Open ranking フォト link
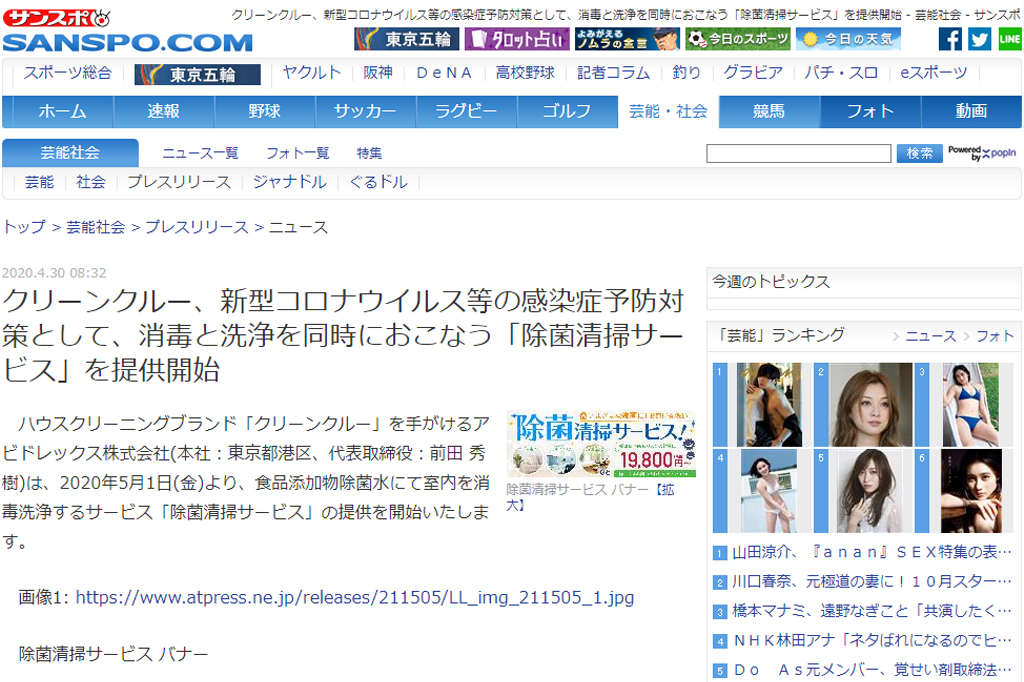 pos(995,336)
